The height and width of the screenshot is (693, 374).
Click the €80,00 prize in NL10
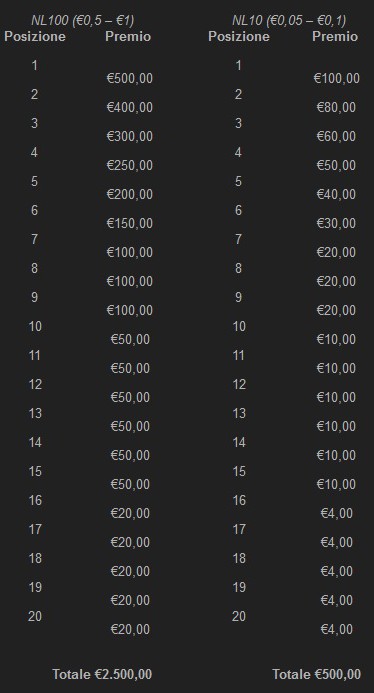tap(336, 107)
